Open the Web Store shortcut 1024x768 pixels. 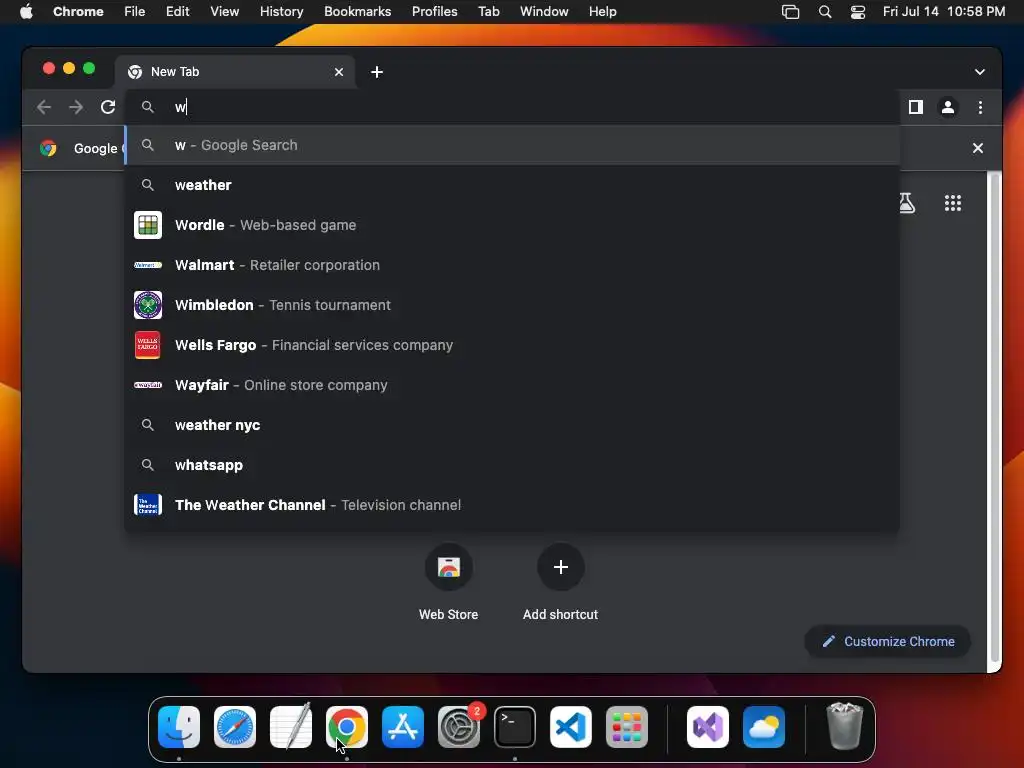coord(449,567)
